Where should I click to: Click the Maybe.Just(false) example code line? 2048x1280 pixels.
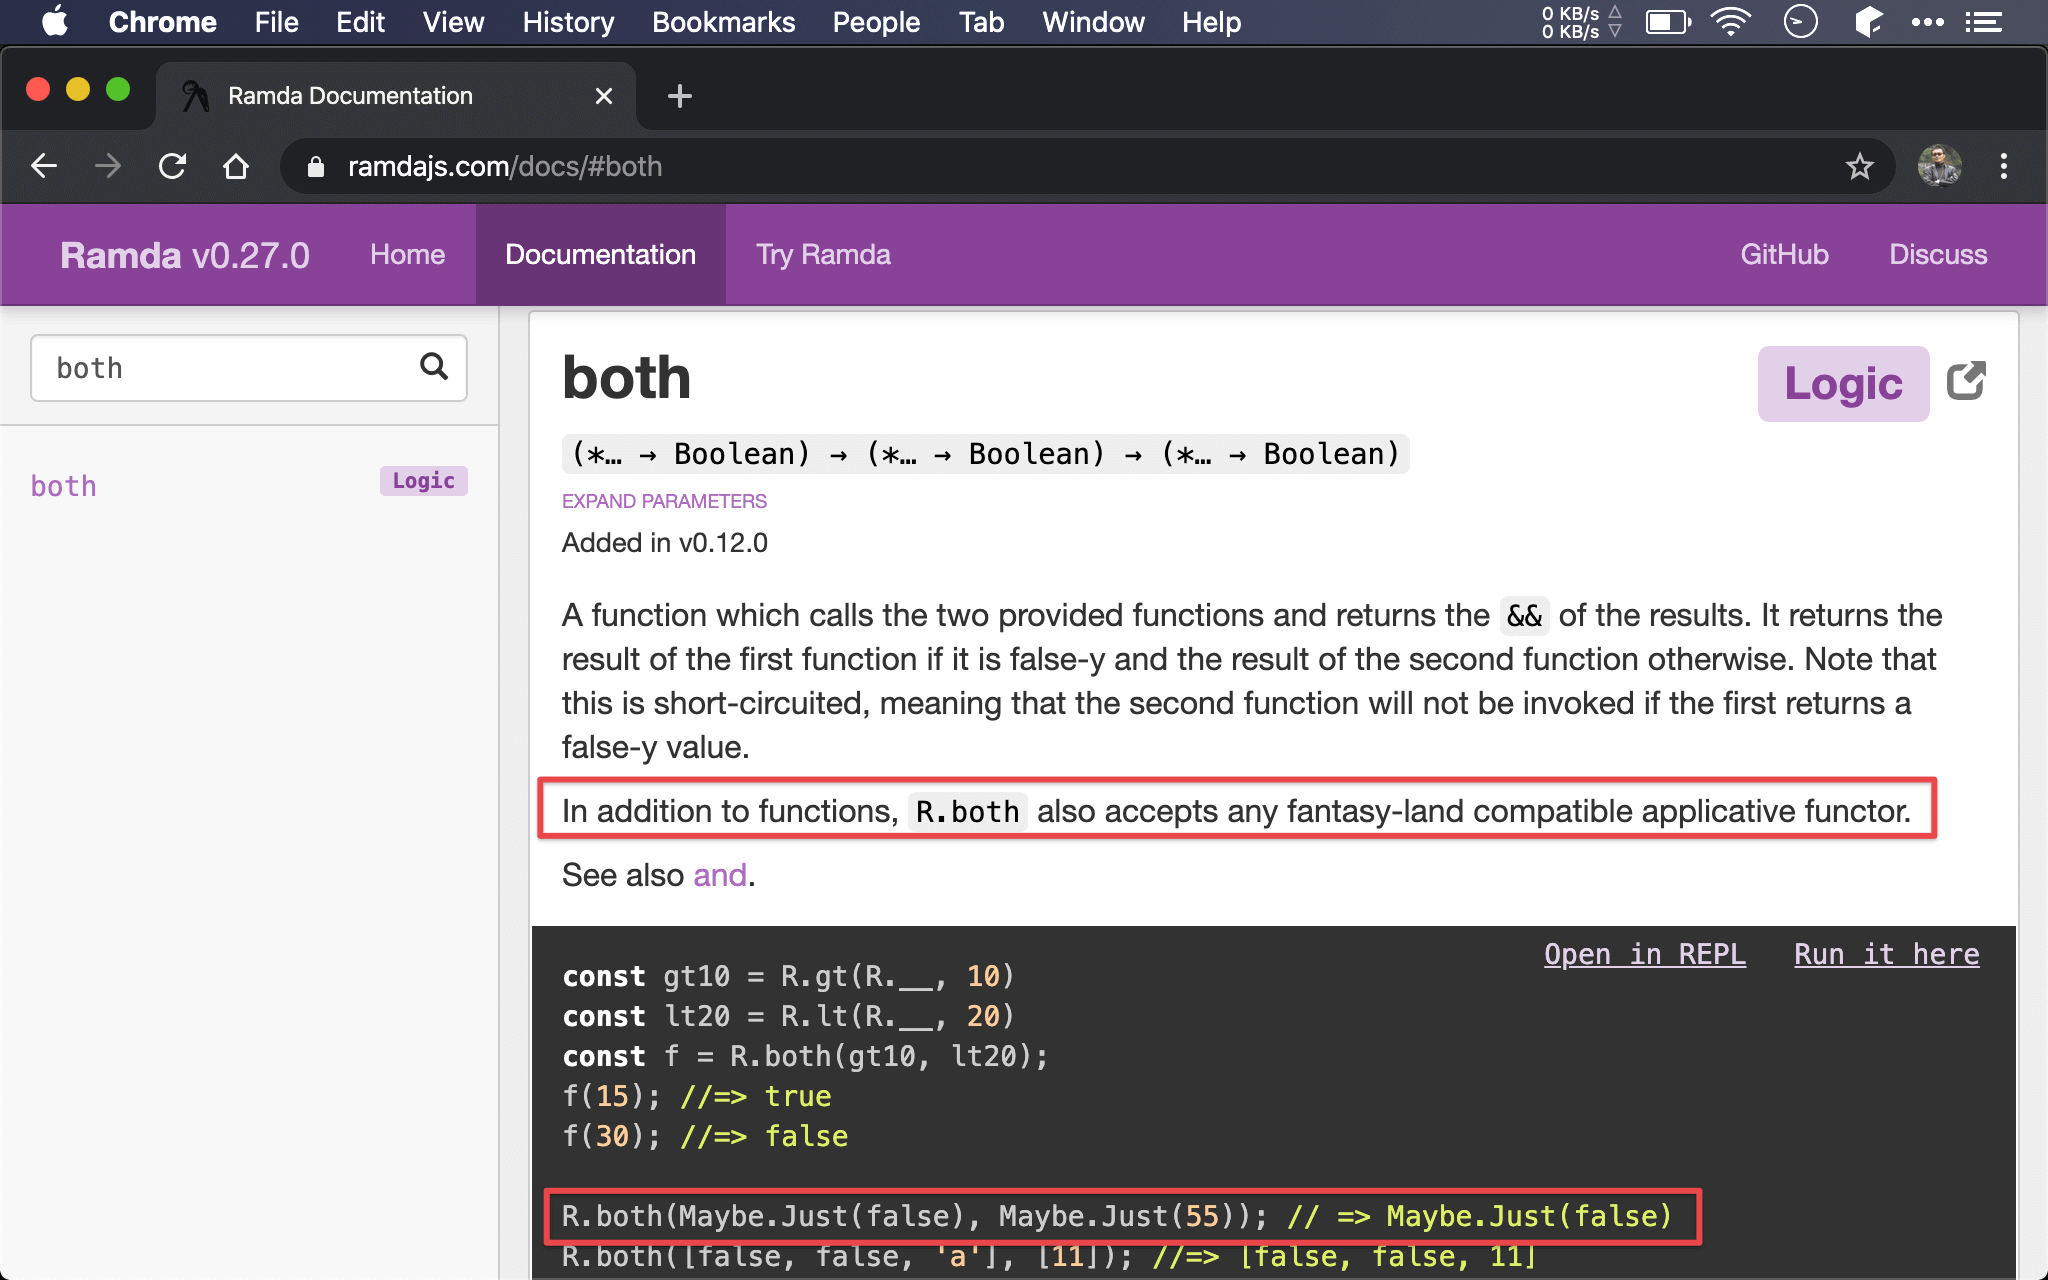pos(1117,1216)
